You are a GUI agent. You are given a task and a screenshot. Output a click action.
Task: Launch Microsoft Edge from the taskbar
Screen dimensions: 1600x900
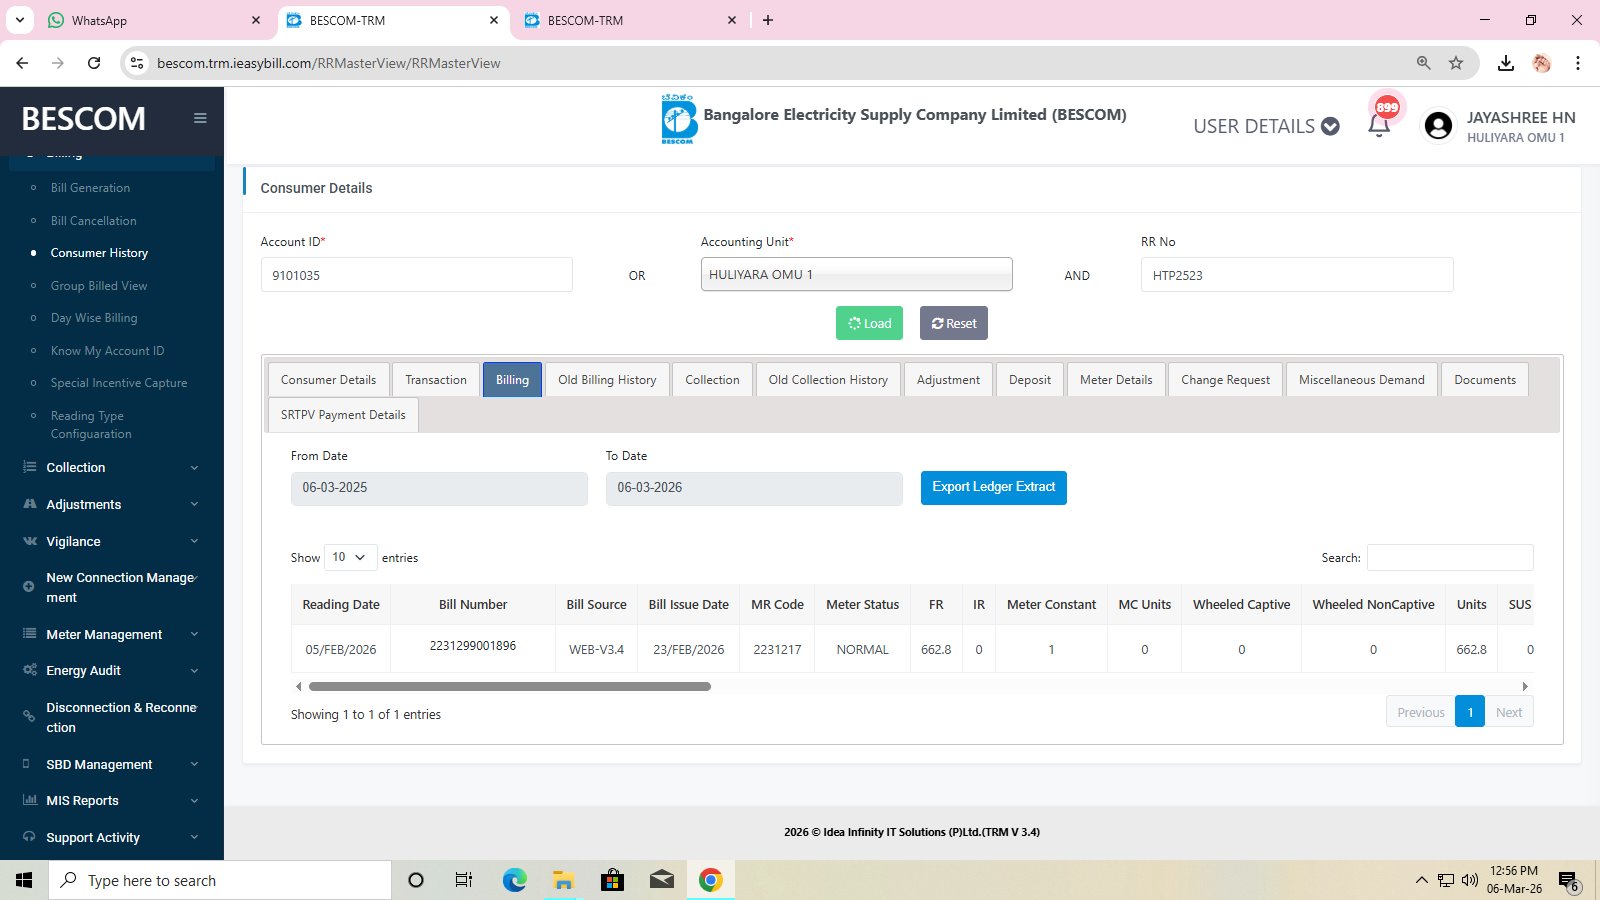coord(514,880)
